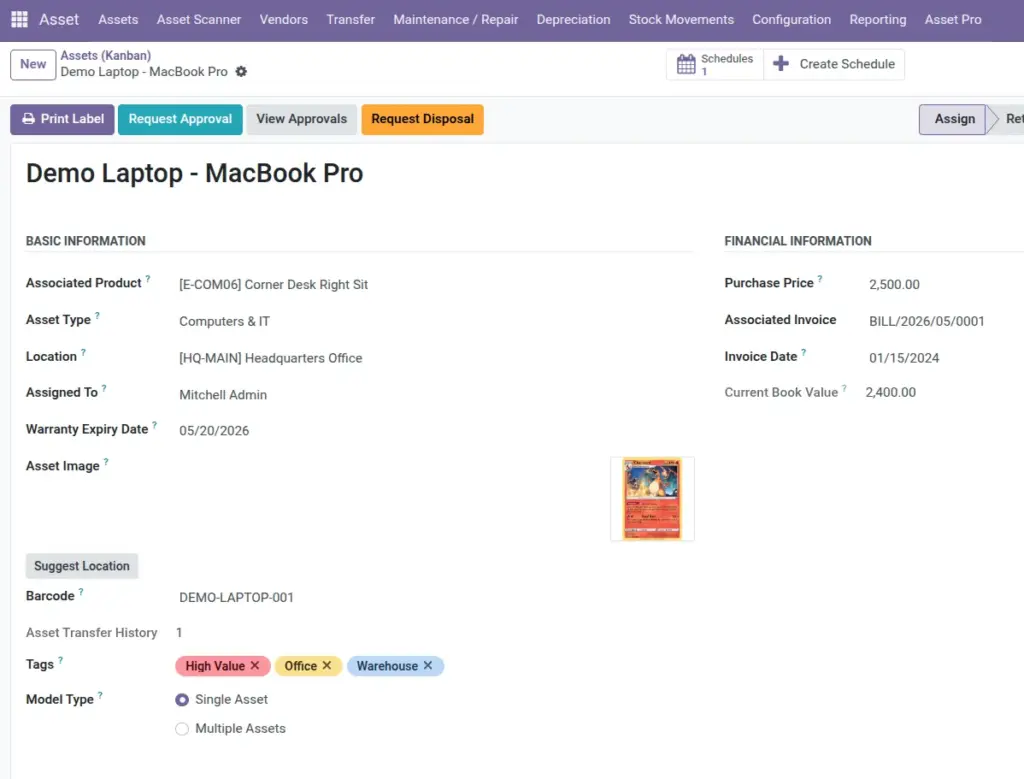Screen dimensions: 1024x779
Task: Click the Asset Transfer History value 1
Action: point(179,633)
